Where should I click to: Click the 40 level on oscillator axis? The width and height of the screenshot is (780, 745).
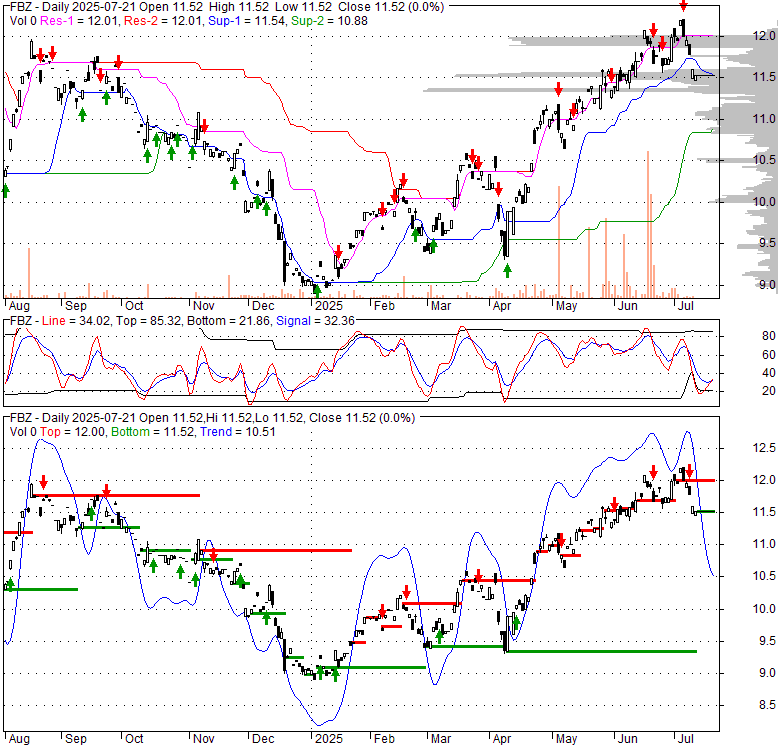769,373
